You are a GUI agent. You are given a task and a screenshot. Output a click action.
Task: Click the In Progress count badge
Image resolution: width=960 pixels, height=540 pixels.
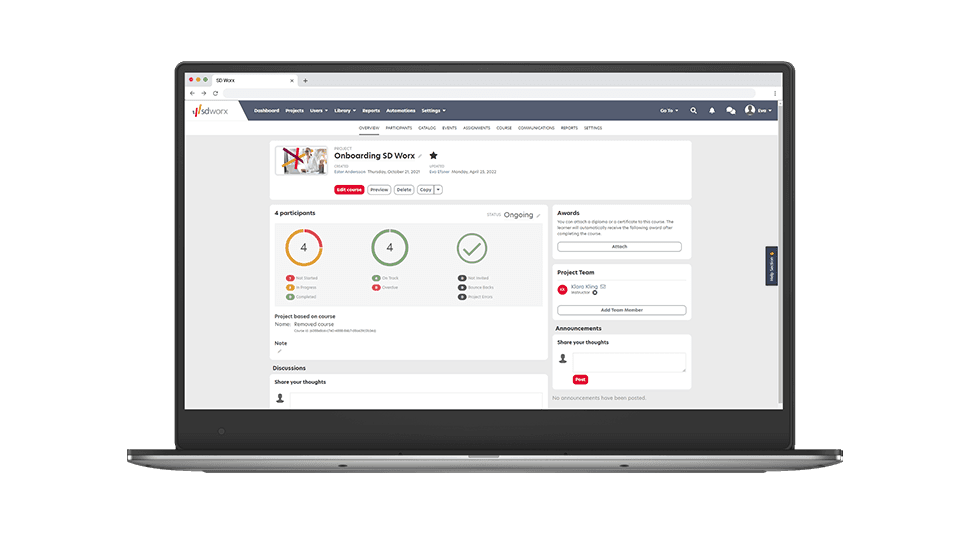tap(290, 287)
